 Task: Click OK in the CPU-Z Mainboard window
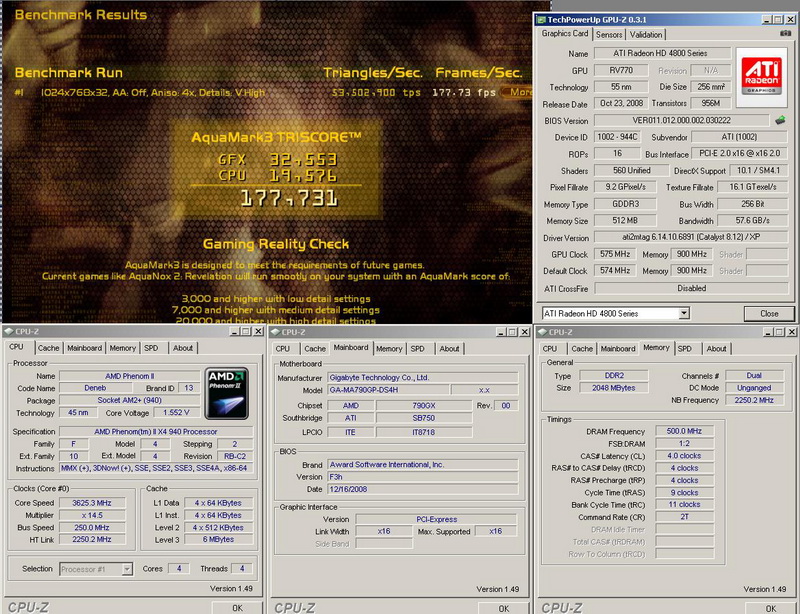(x=504, y=608)
